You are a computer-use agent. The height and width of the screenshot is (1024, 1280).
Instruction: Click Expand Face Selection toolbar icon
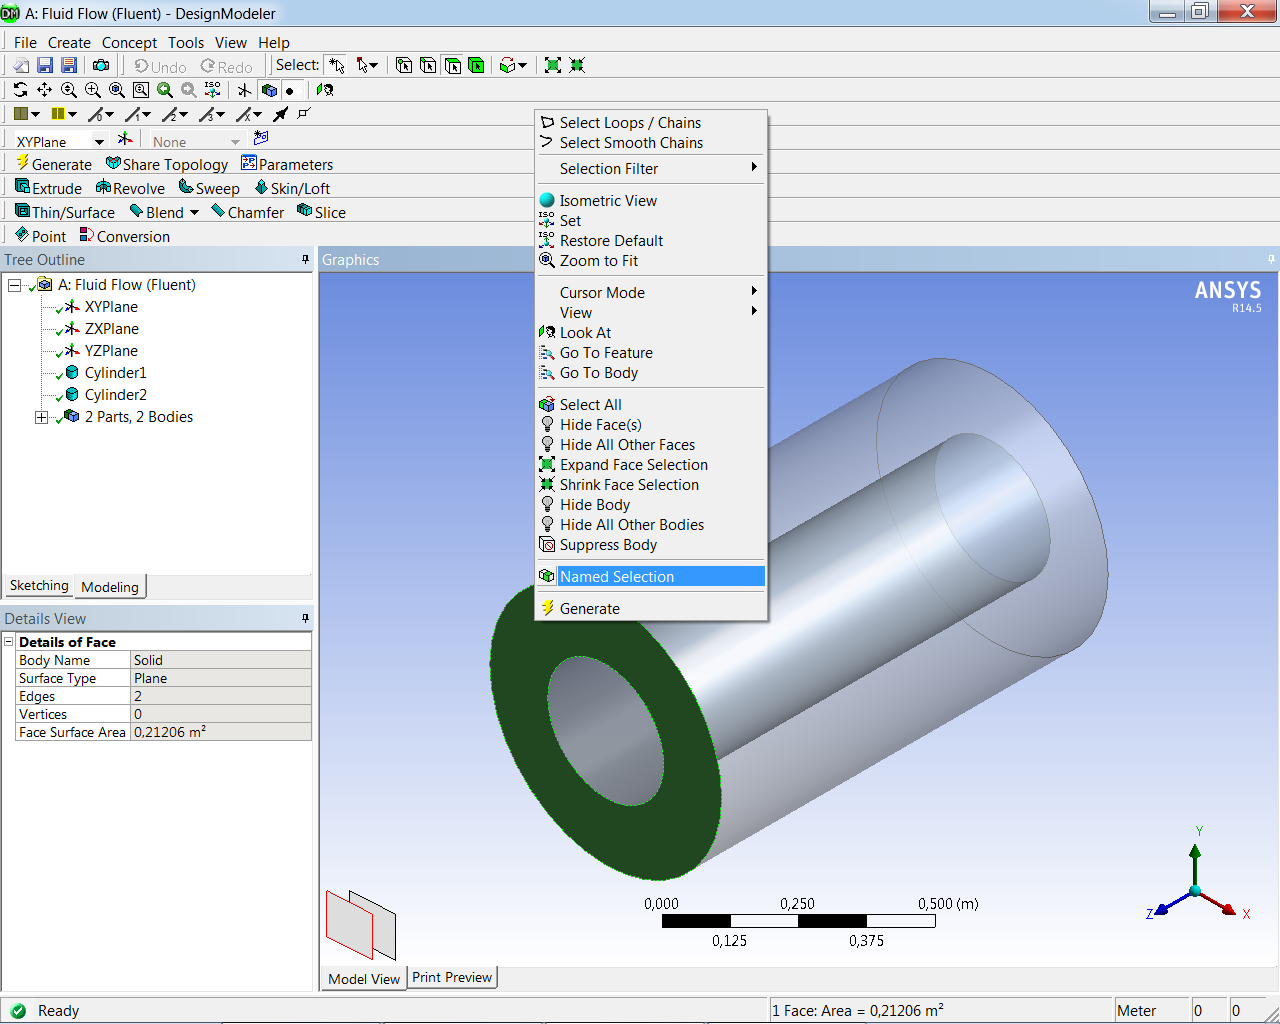coord(553,65)
